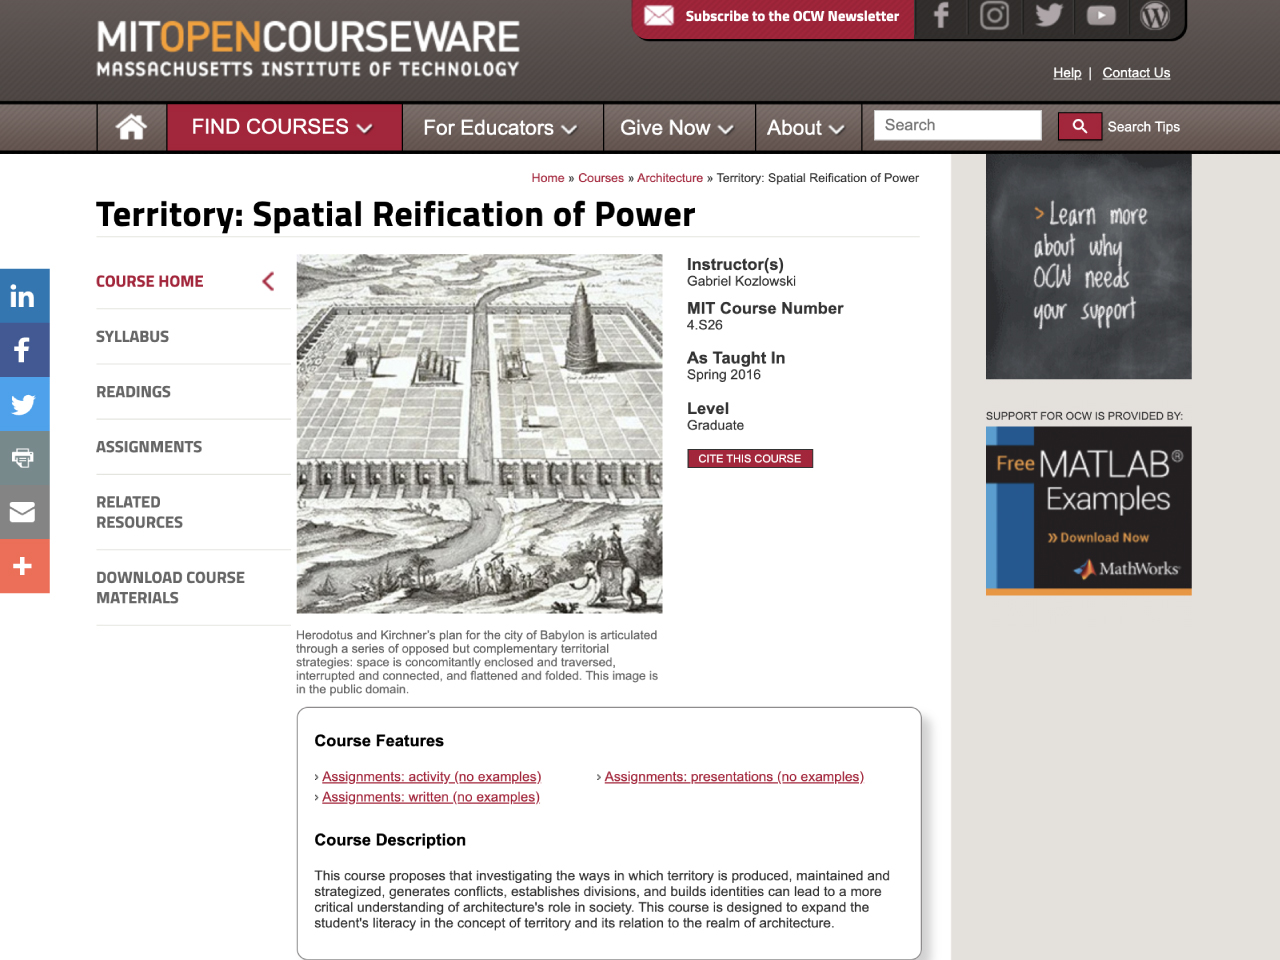The image size is (1280, 960).
Task: Open the OCW Instagram page
Action: 994,15
